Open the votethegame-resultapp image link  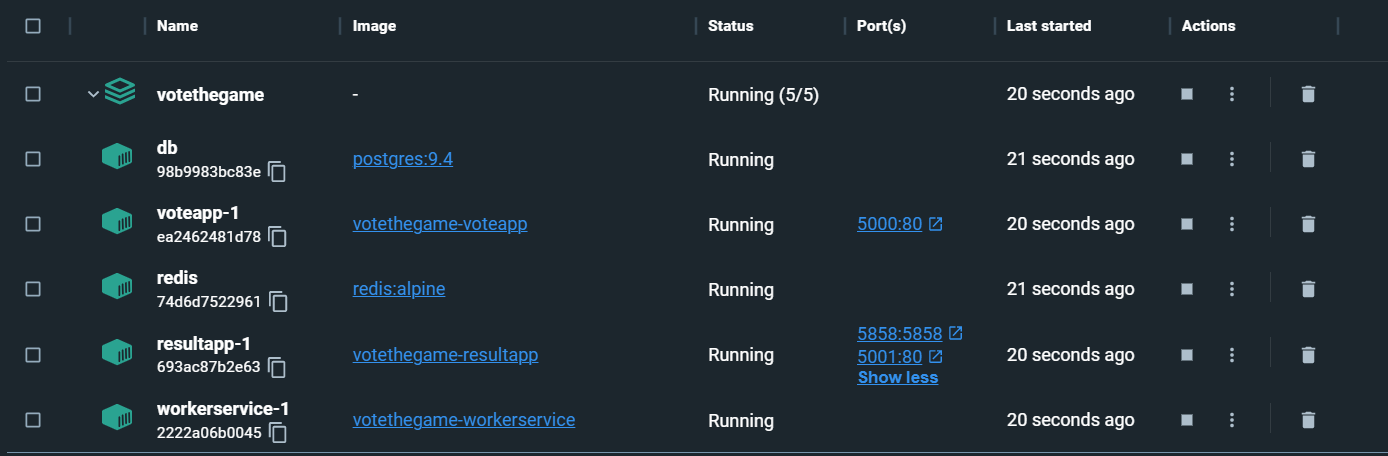coord(446,354)
